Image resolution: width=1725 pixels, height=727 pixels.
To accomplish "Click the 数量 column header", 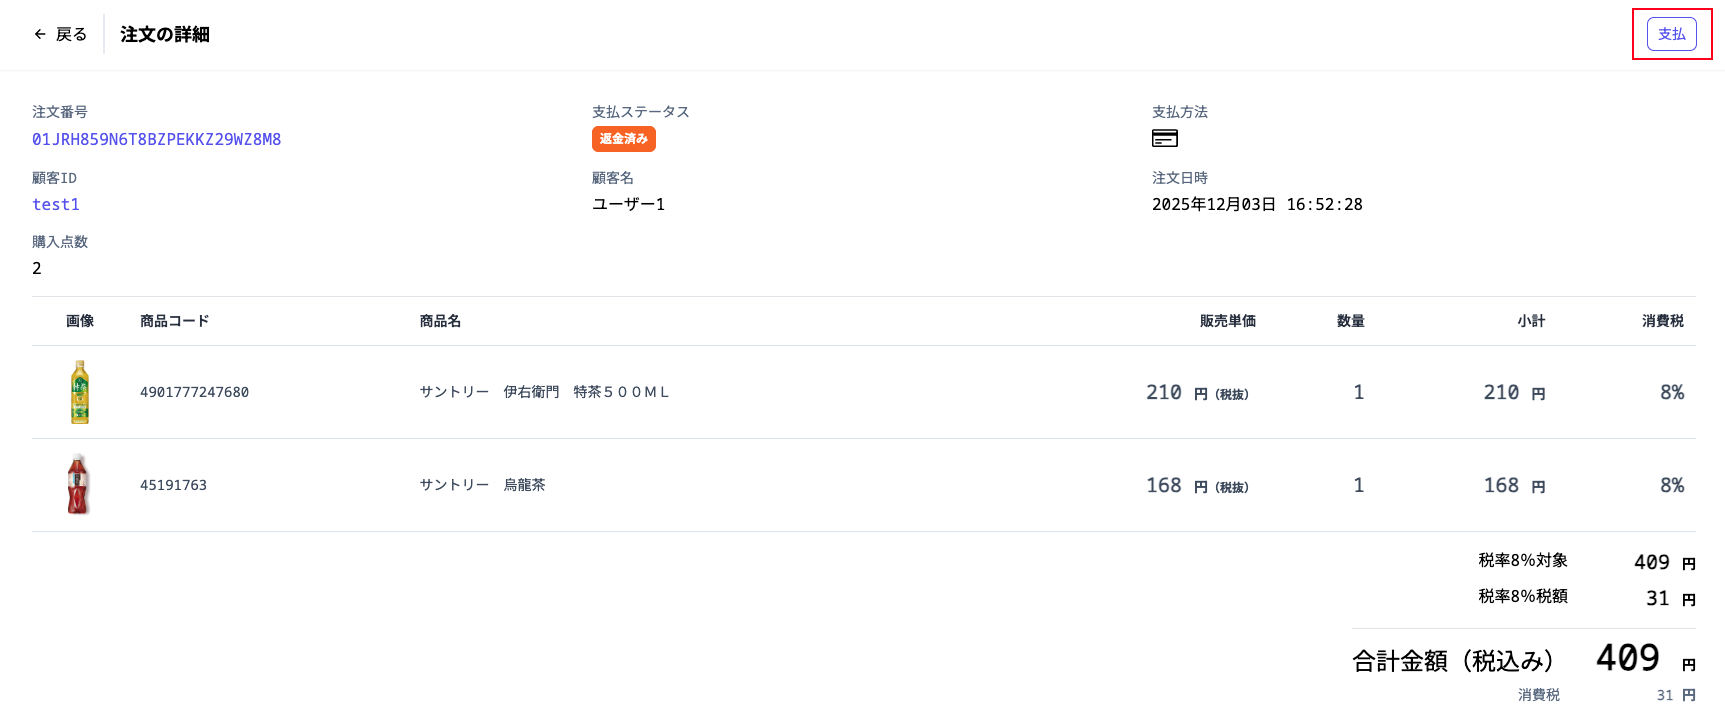I will (x=1351, y=321).
